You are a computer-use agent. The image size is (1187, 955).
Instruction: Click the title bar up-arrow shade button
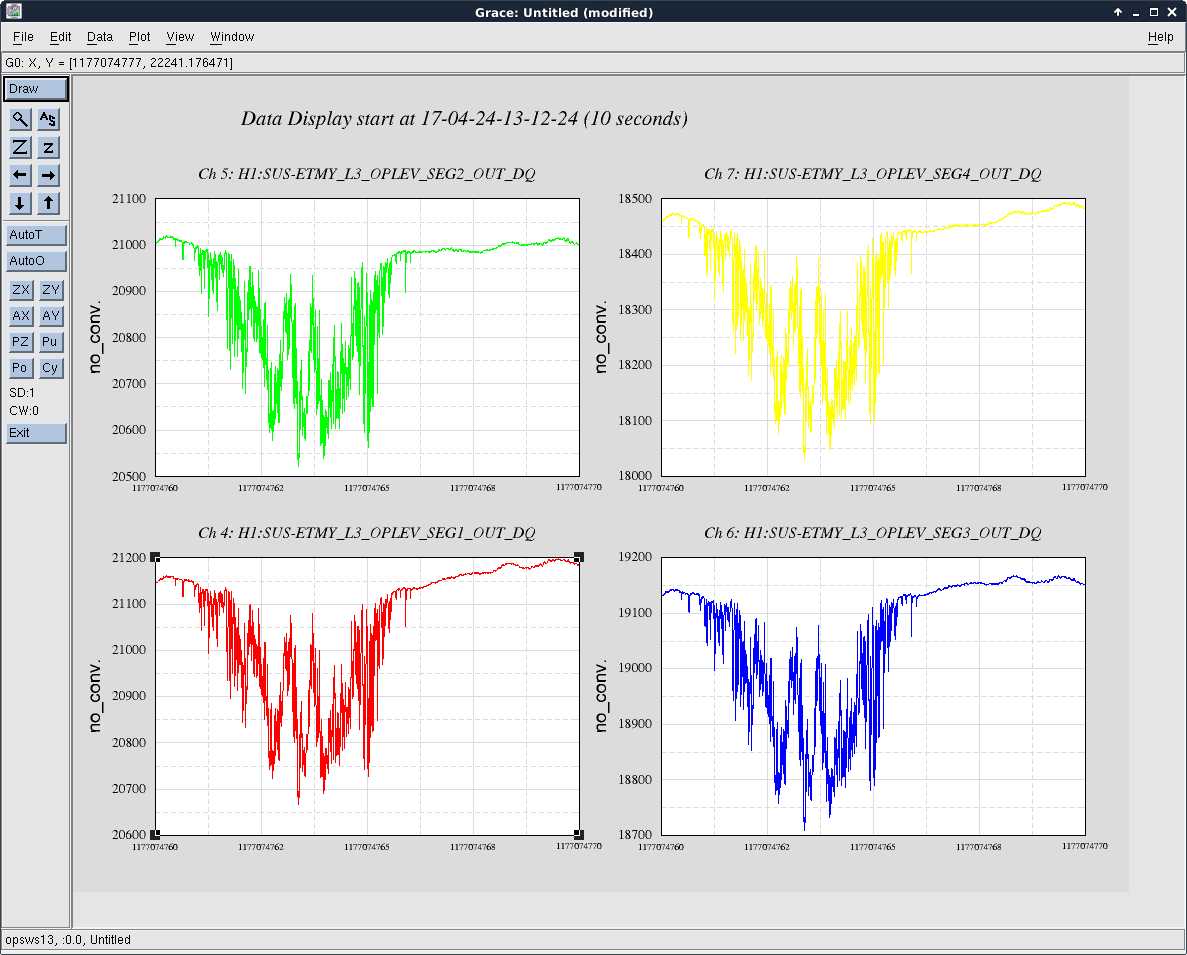click(x=1117, y=12)
